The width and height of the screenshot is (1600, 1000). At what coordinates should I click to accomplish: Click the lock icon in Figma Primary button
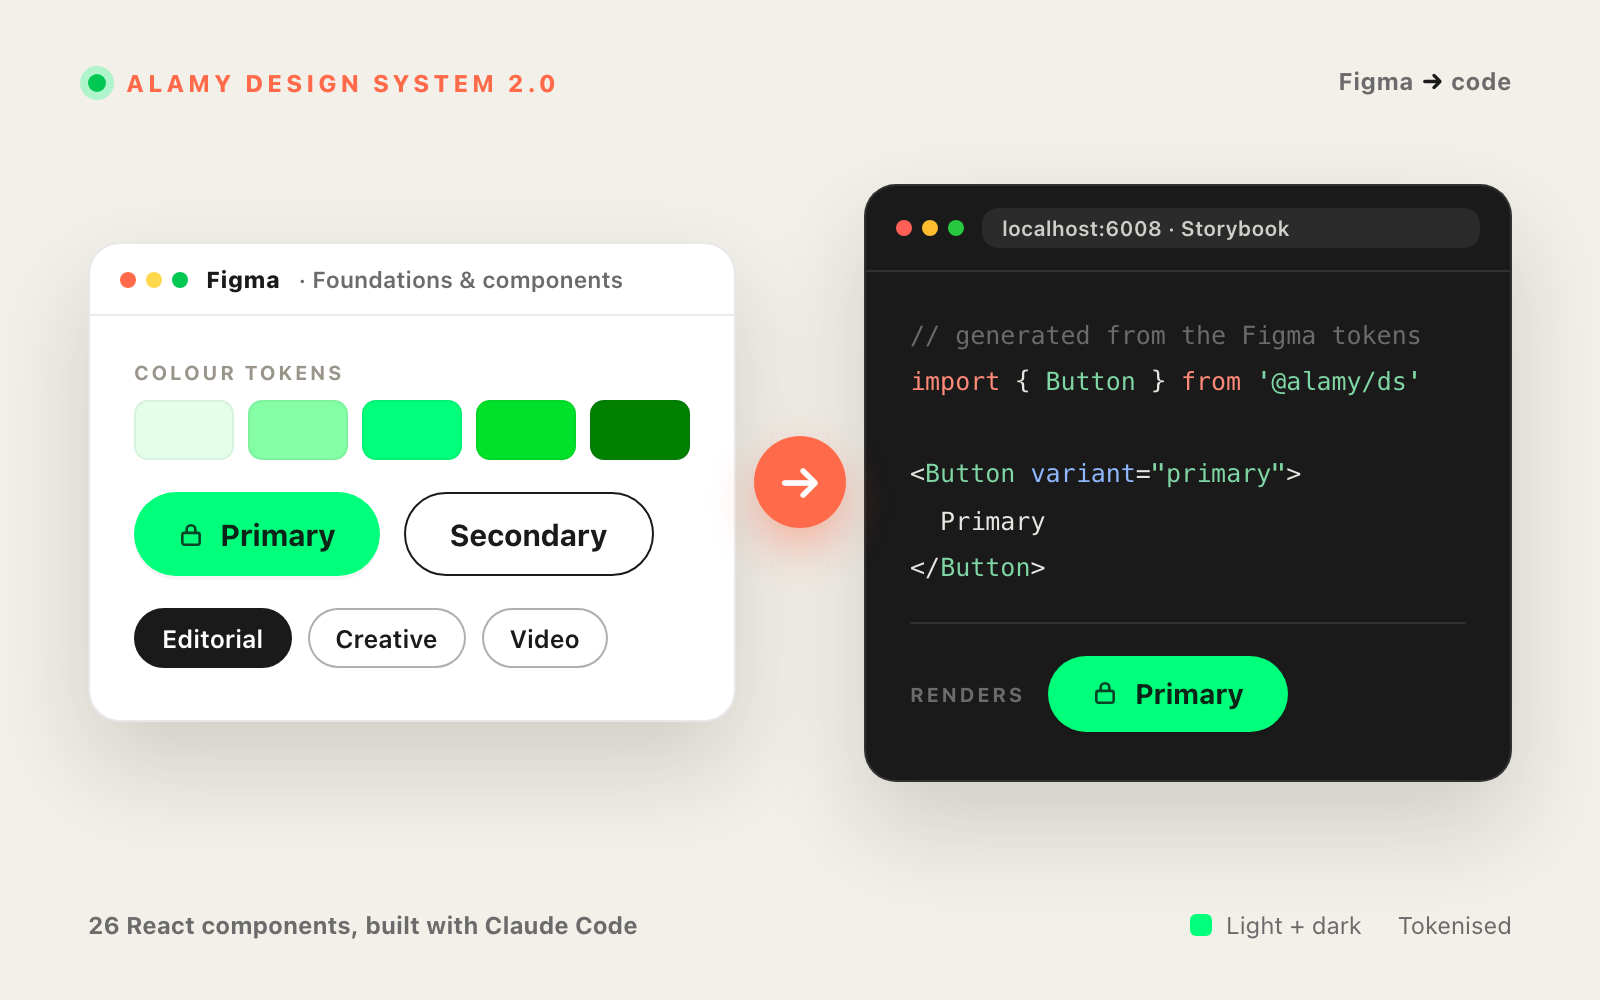(191, 535)
